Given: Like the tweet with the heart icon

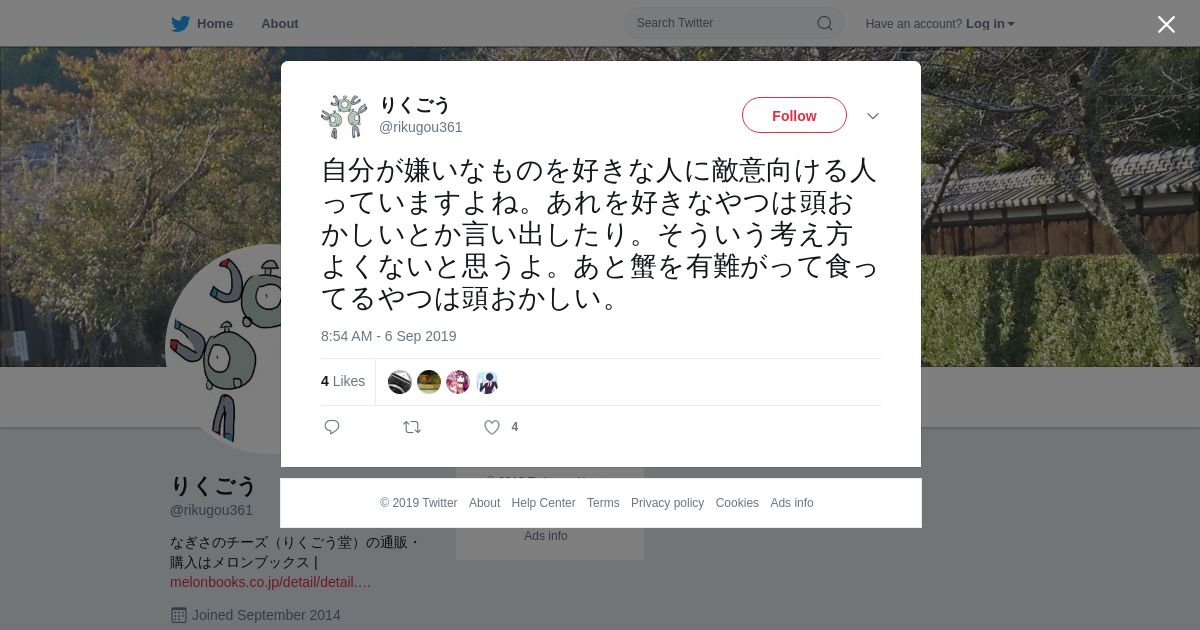Looking at the screenshot, I should (492, 427).
